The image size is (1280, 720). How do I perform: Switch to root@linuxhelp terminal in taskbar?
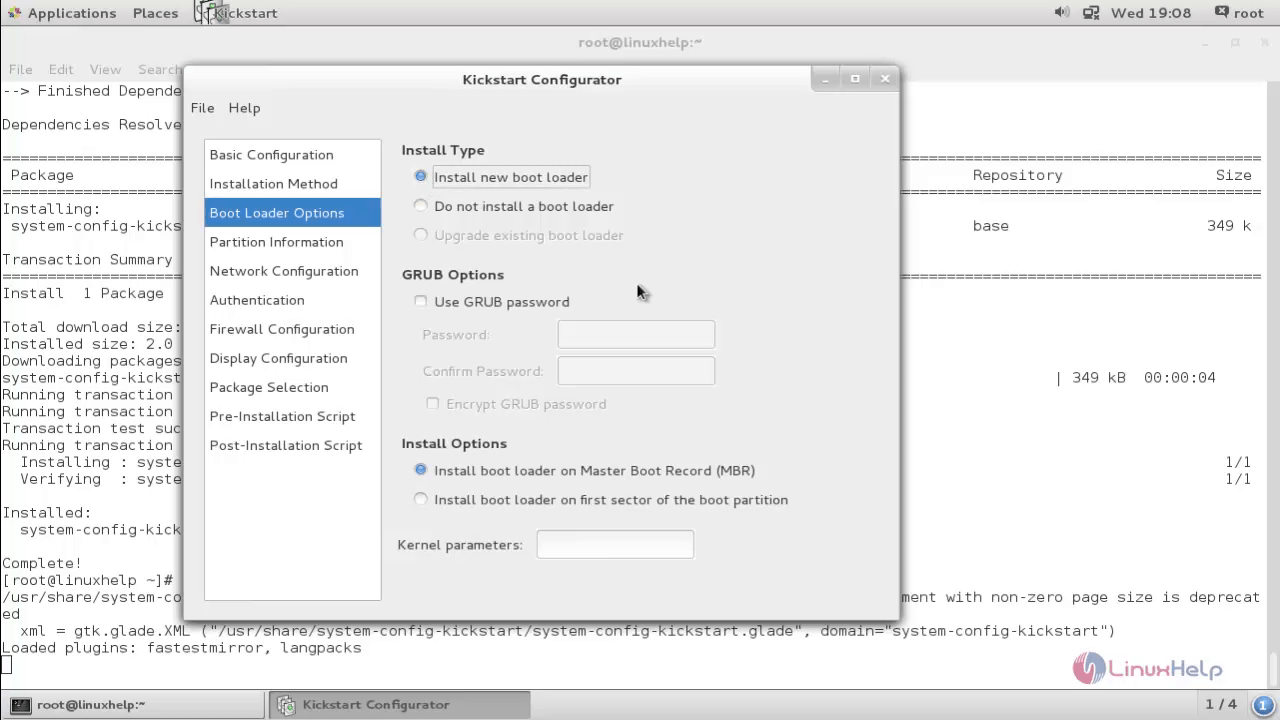135,704
